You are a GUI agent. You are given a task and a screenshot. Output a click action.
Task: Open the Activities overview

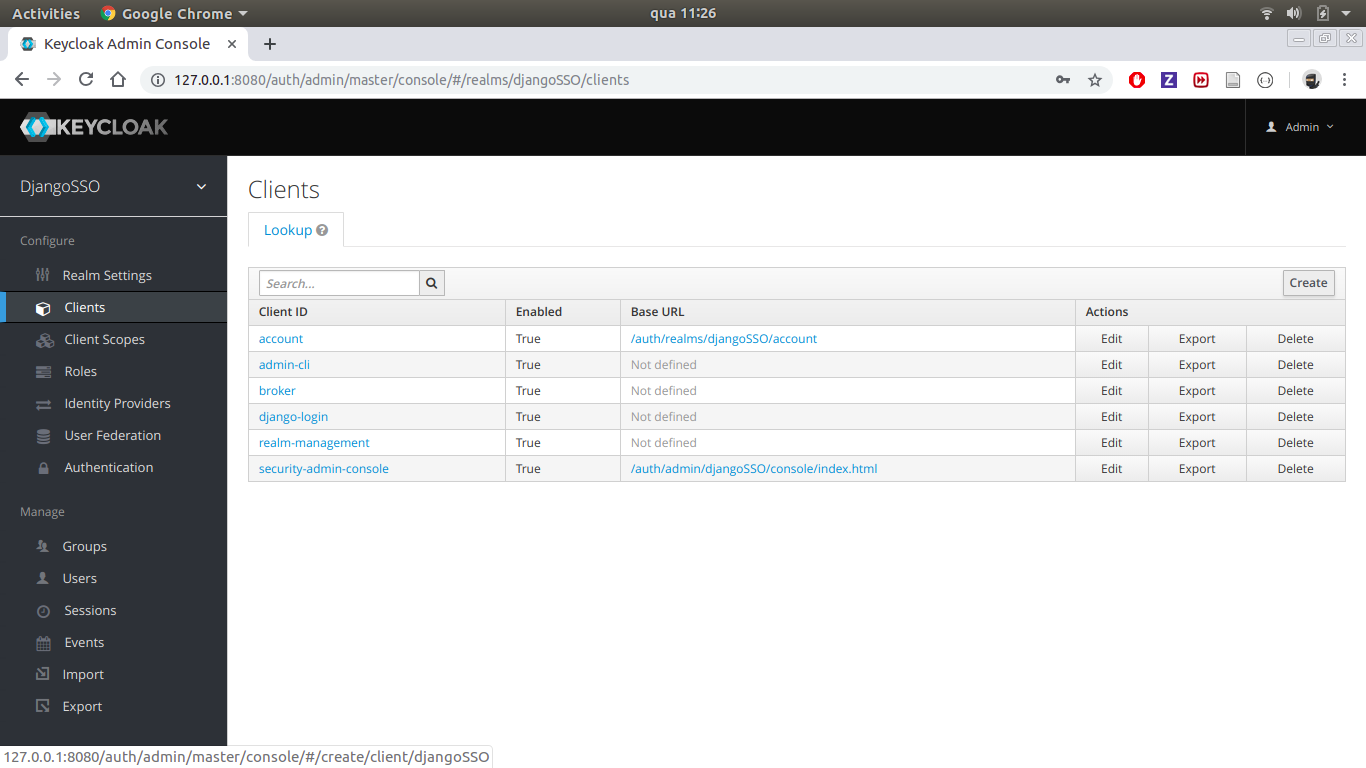tap(45, 13)
